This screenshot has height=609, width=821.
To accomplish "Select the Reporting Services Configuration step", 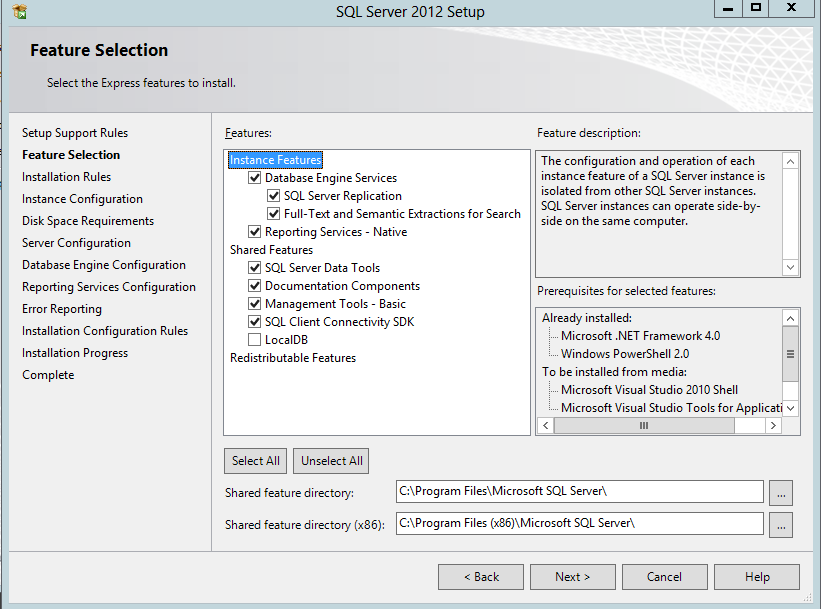I will (x=109, y=287).
